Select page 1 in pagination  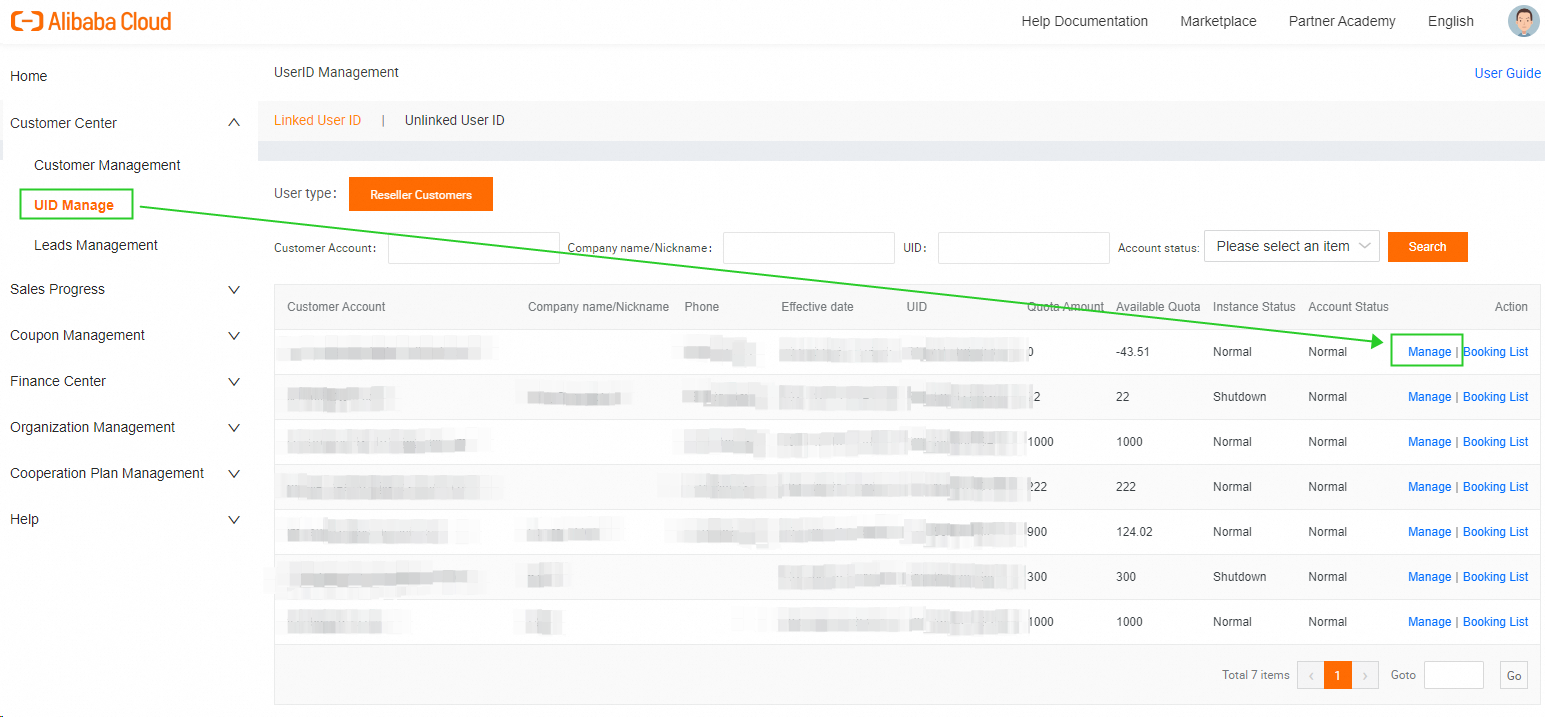click(1338, 675)
